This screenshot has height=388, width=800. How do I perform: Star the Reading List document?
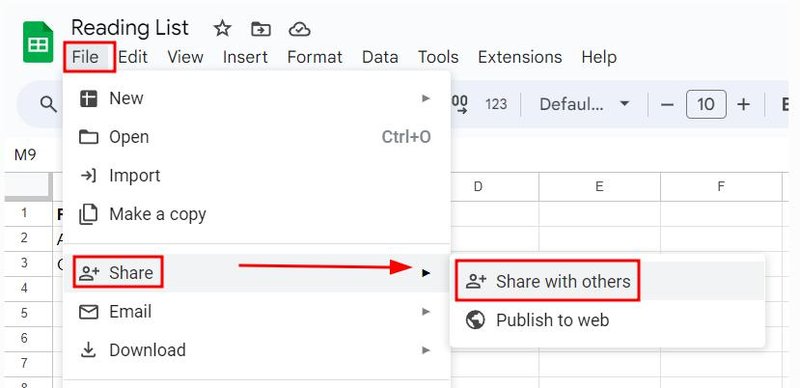coord(222,29)
